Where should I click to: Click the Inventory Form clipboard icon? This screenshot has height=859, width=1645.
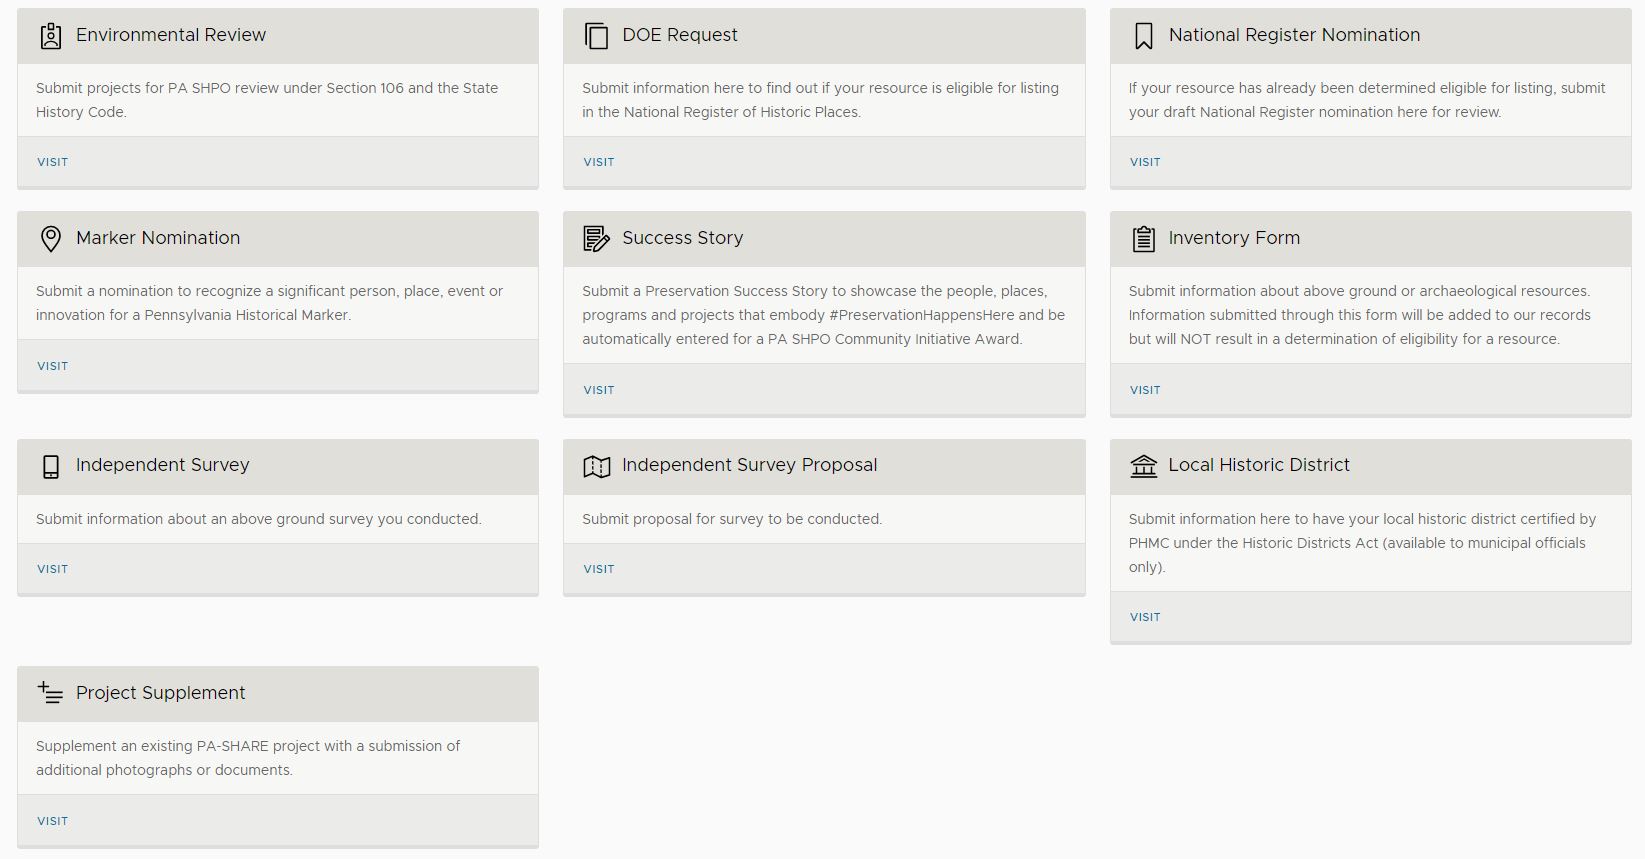(x=1143, y=239)
